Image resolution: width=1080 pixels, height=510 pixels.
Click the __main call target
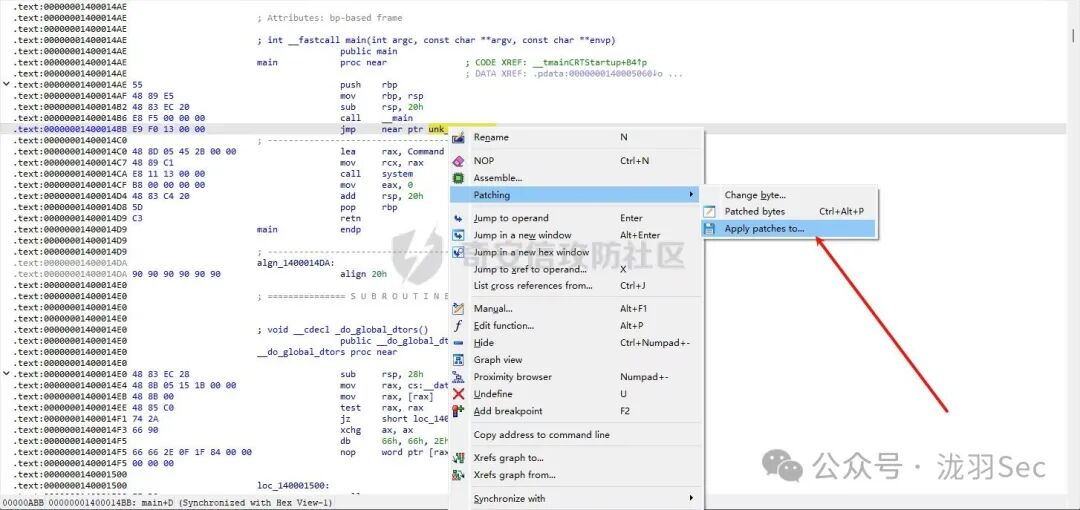(397, 118)
